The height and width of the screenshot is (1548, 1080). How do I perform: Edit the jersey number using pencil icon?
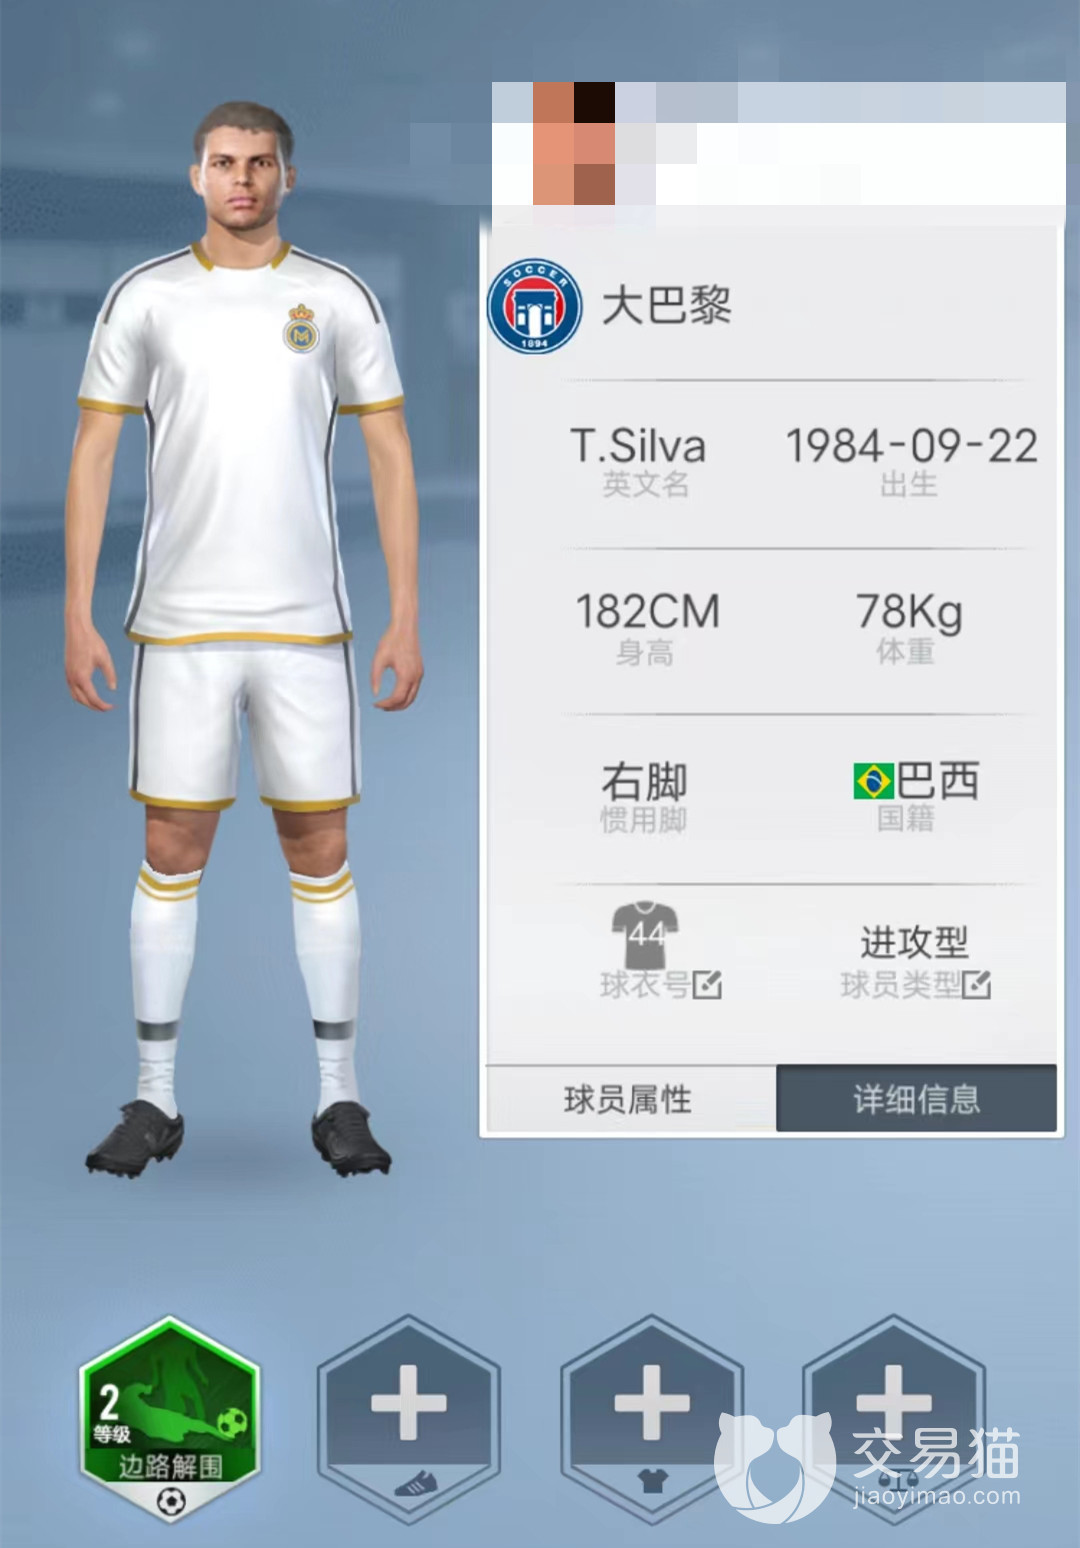[707, 985]
